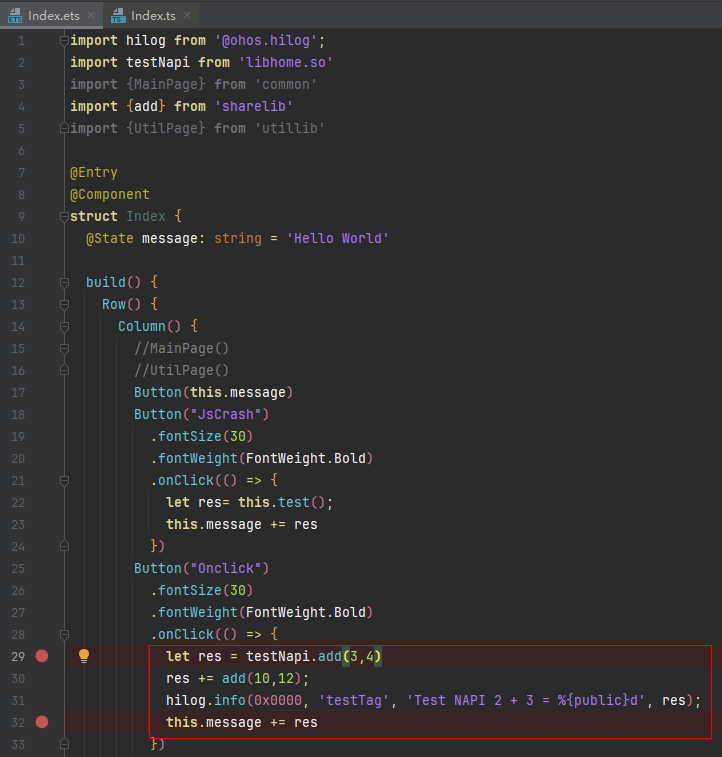
Task: Collapse the import block at line 1
Action: point(64,41)
